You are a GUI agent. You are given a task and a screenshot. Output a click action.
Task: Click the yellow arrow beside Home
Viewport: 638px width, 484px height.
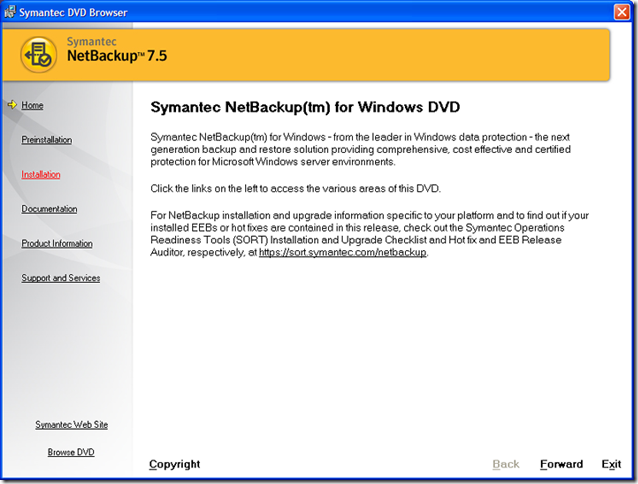(12, 105)
